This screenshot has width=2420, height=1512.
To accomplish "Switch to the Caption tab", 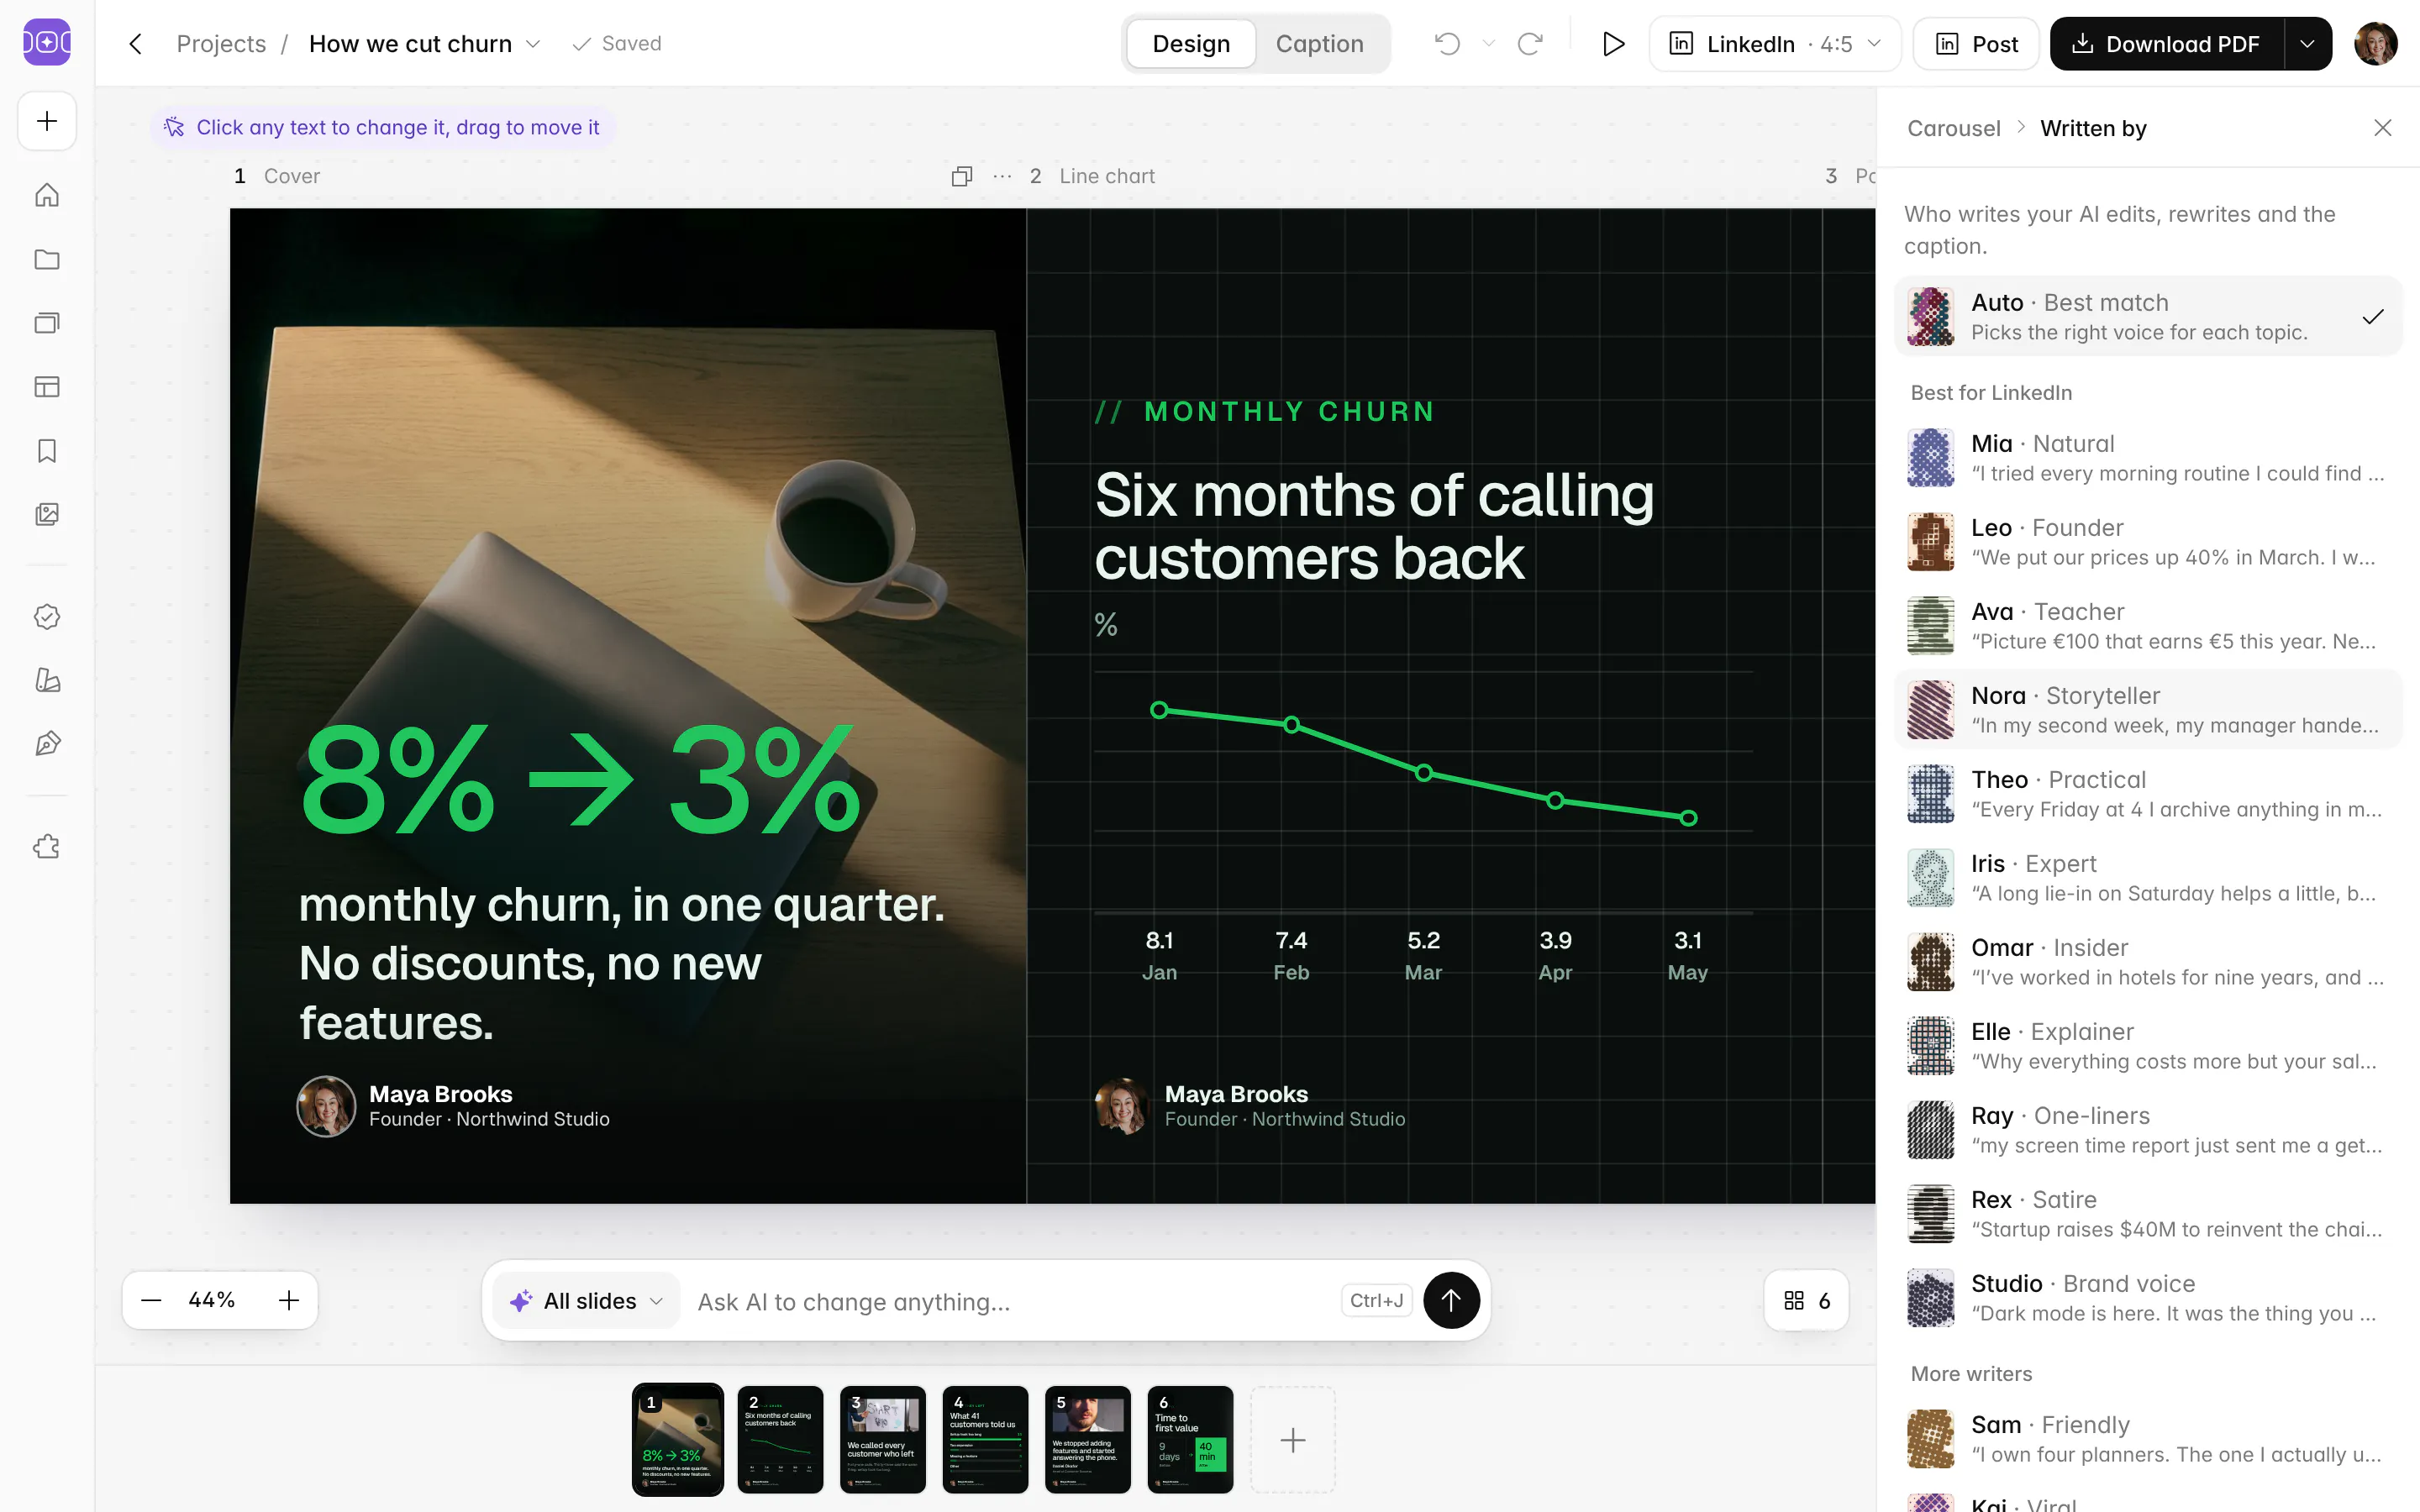I will coord(1319,44).
